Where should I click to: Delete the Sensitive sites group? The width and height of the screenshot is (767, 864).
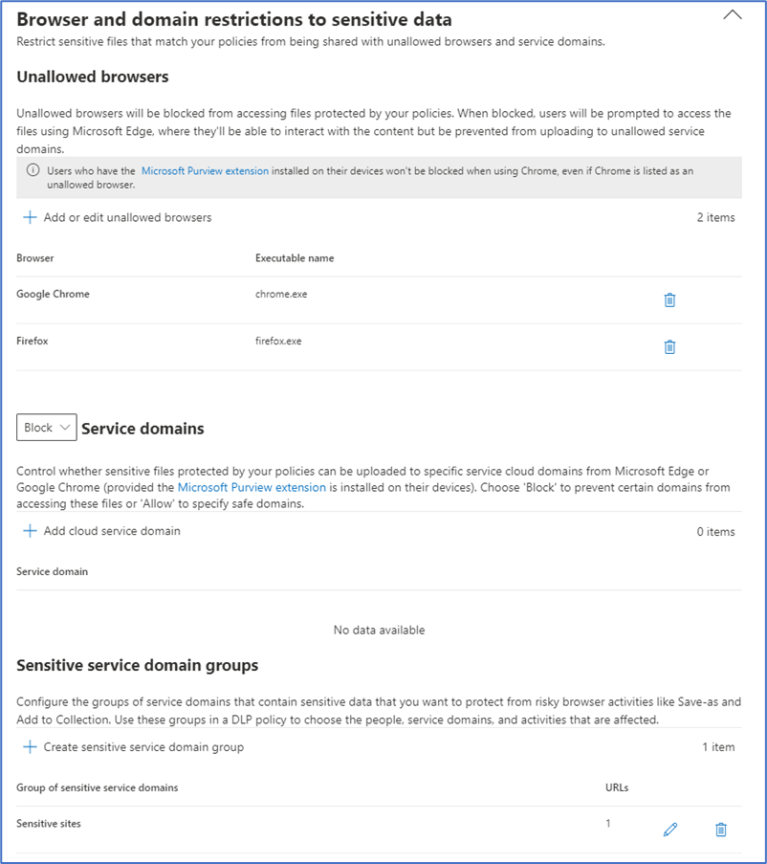click(x=719, y=829)
